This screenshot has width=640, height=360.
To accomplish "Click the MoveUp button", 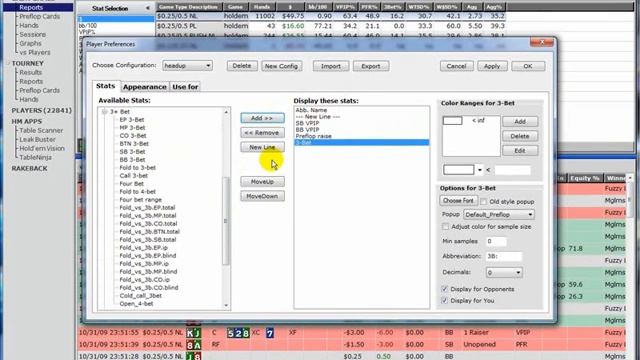I will click(x=262, y=182).
